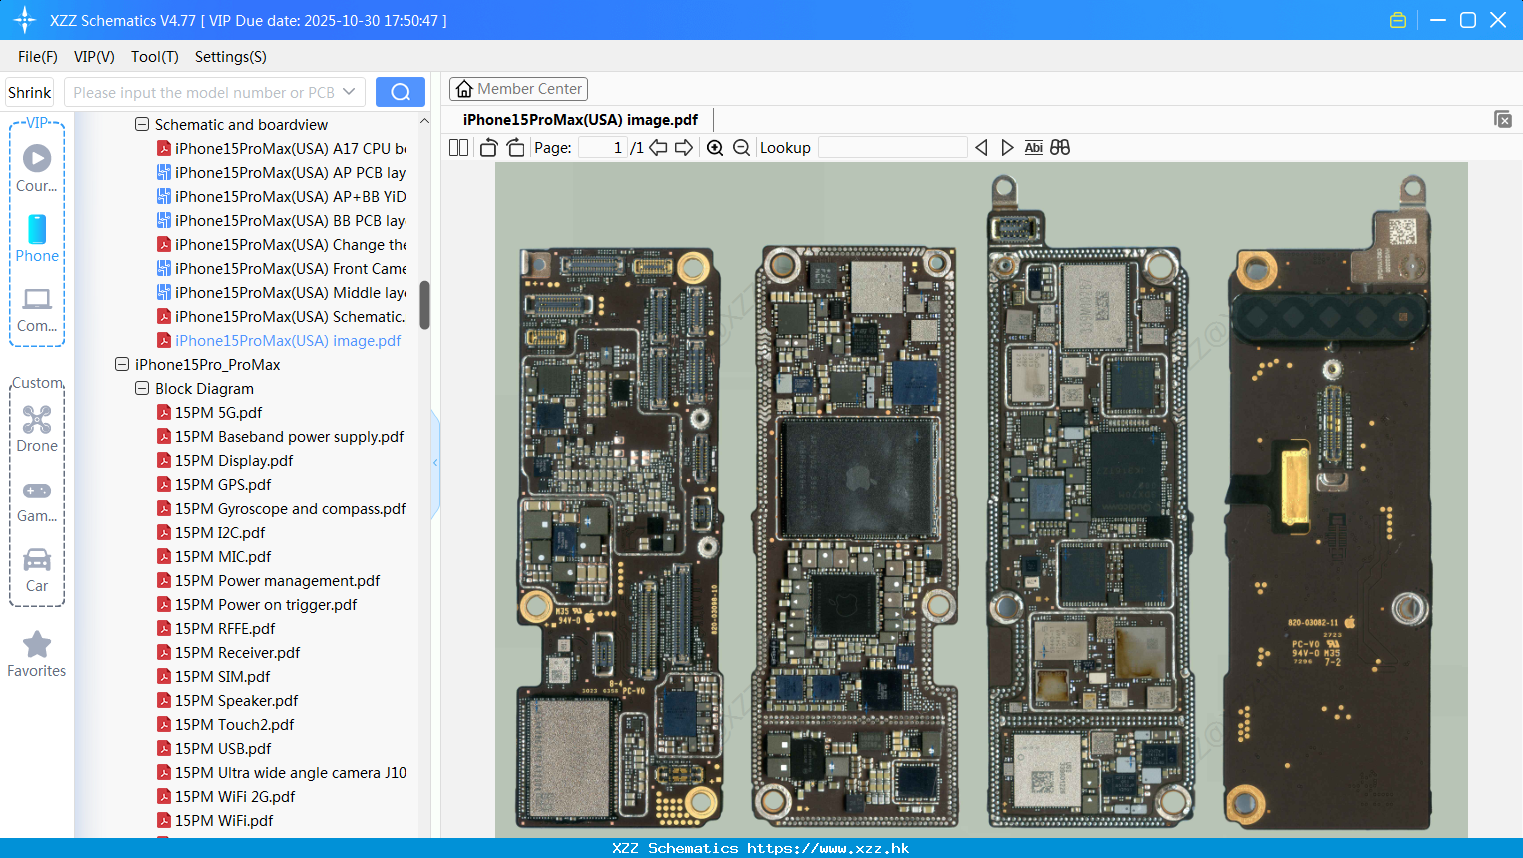1523x858 pixels.
Task: Find next lookup match
Action: pos(1007,147)
